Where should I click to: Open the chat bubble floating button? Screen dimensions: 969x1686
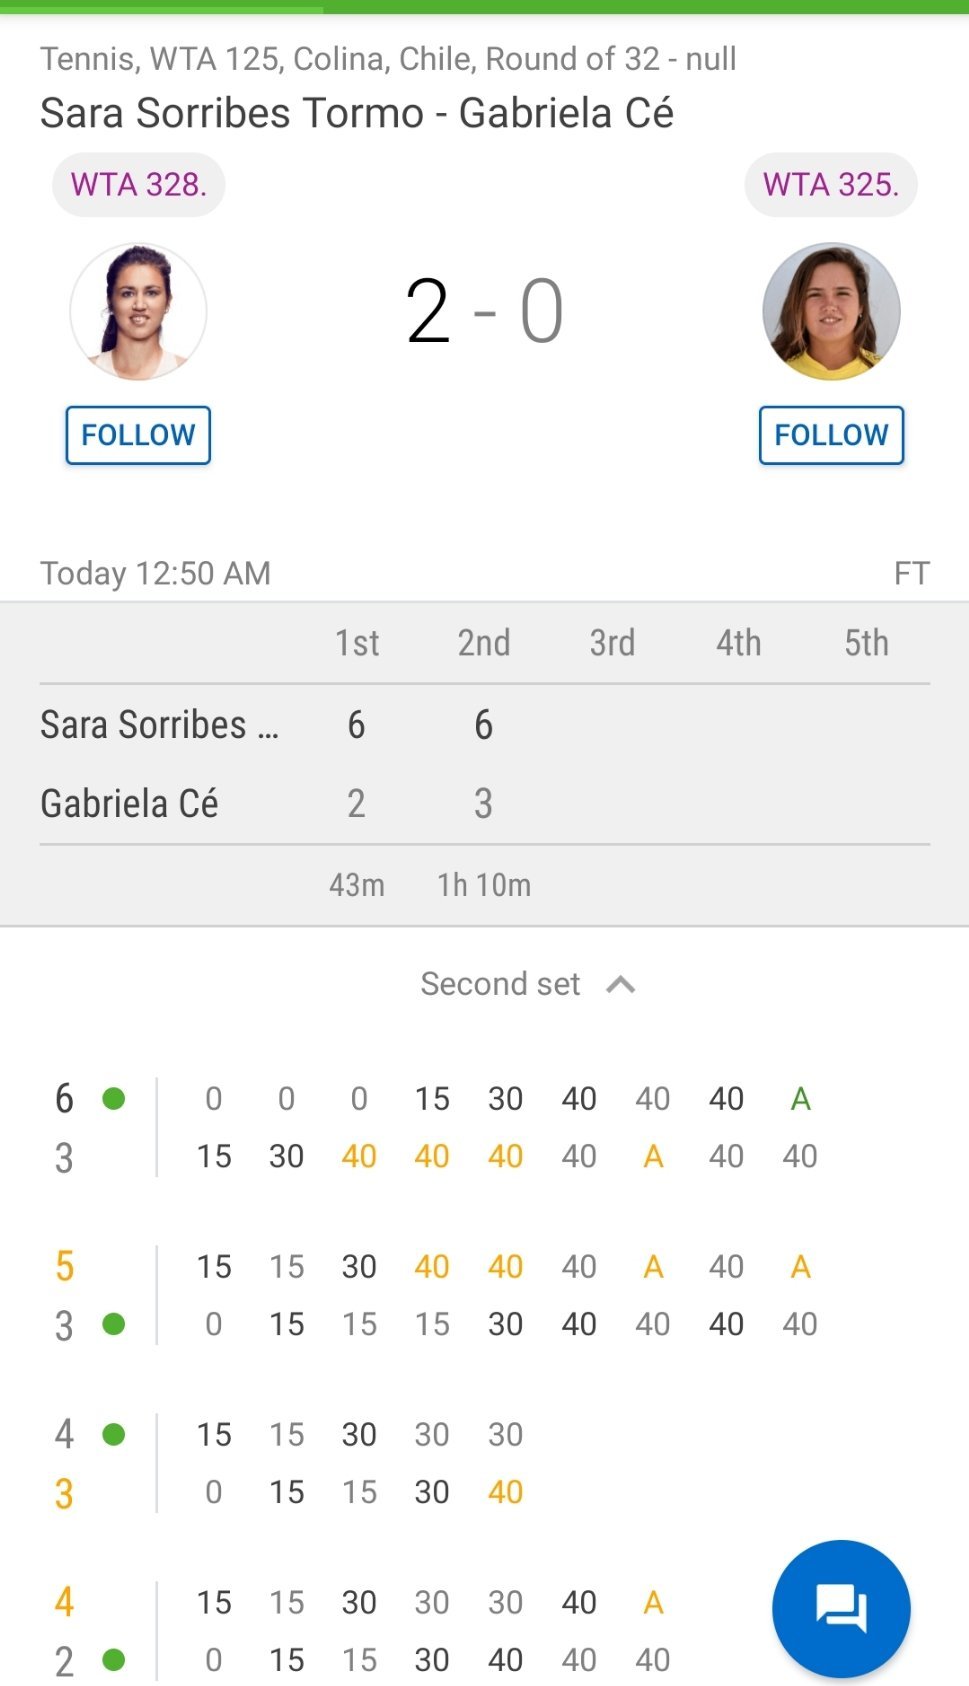[841, 1608]
